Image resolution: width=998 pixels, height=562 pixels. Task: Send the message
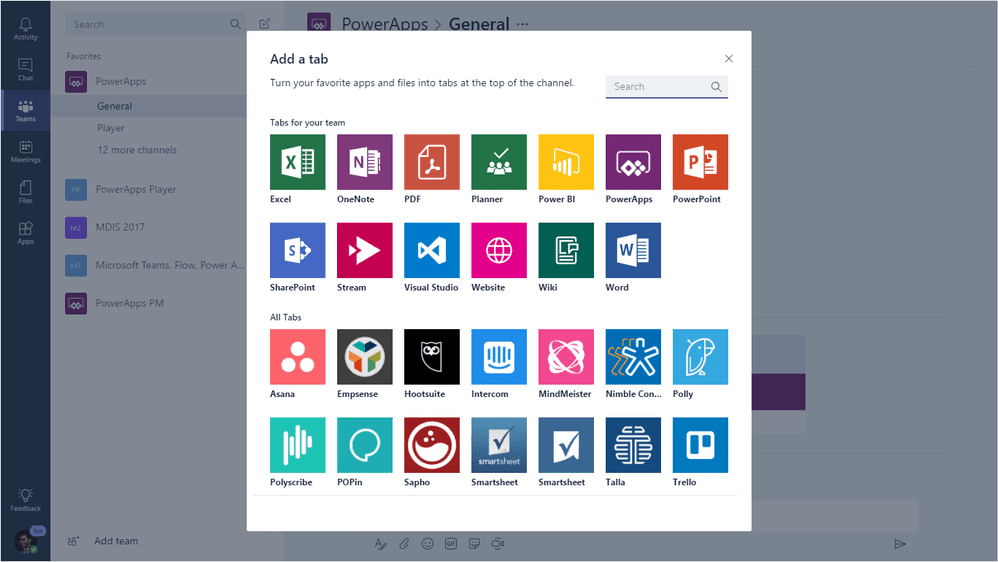tap(899, 544)
